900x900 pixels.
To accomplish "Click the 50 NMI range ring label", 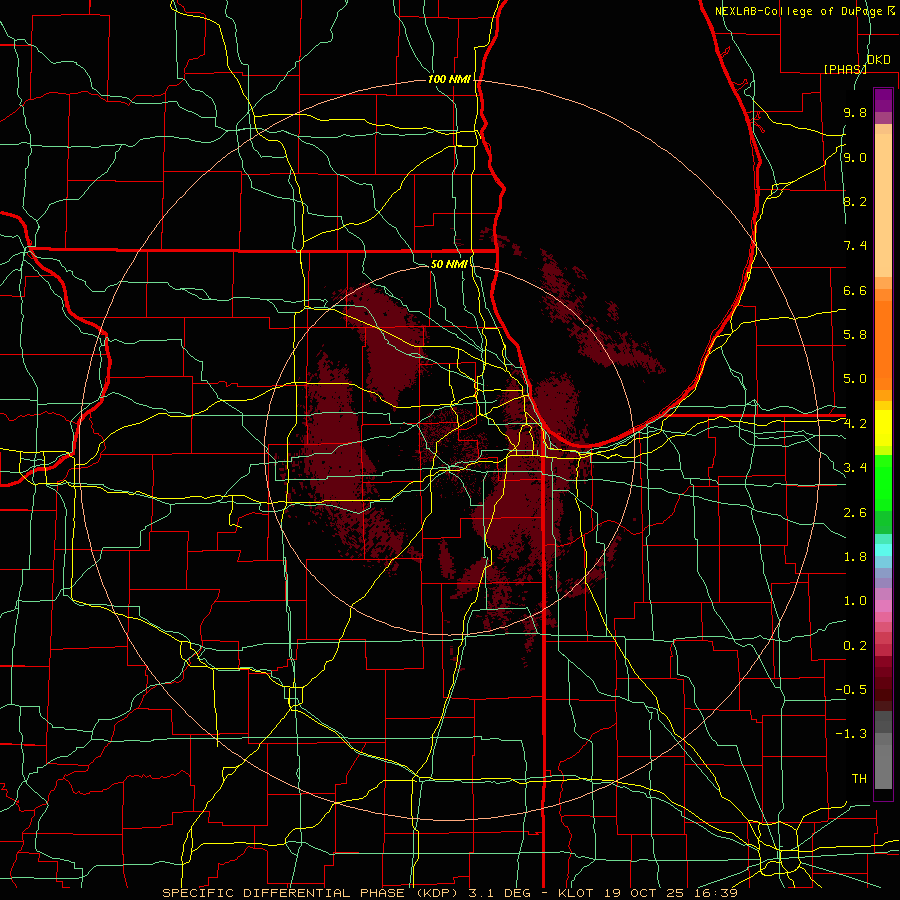I will coord(449,264).
